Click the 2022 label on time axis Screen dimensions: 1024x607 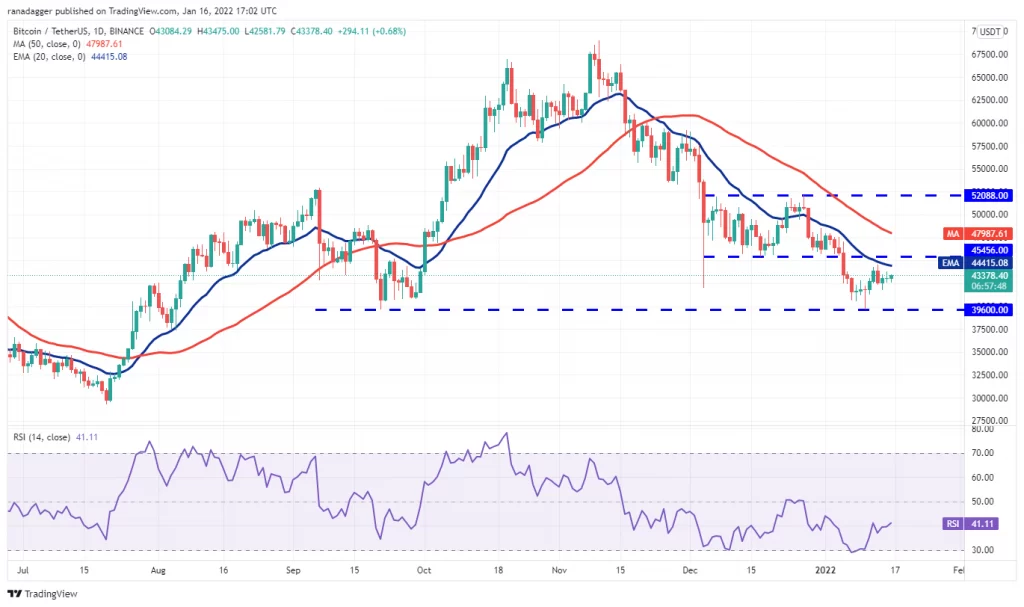coord(825,570)
